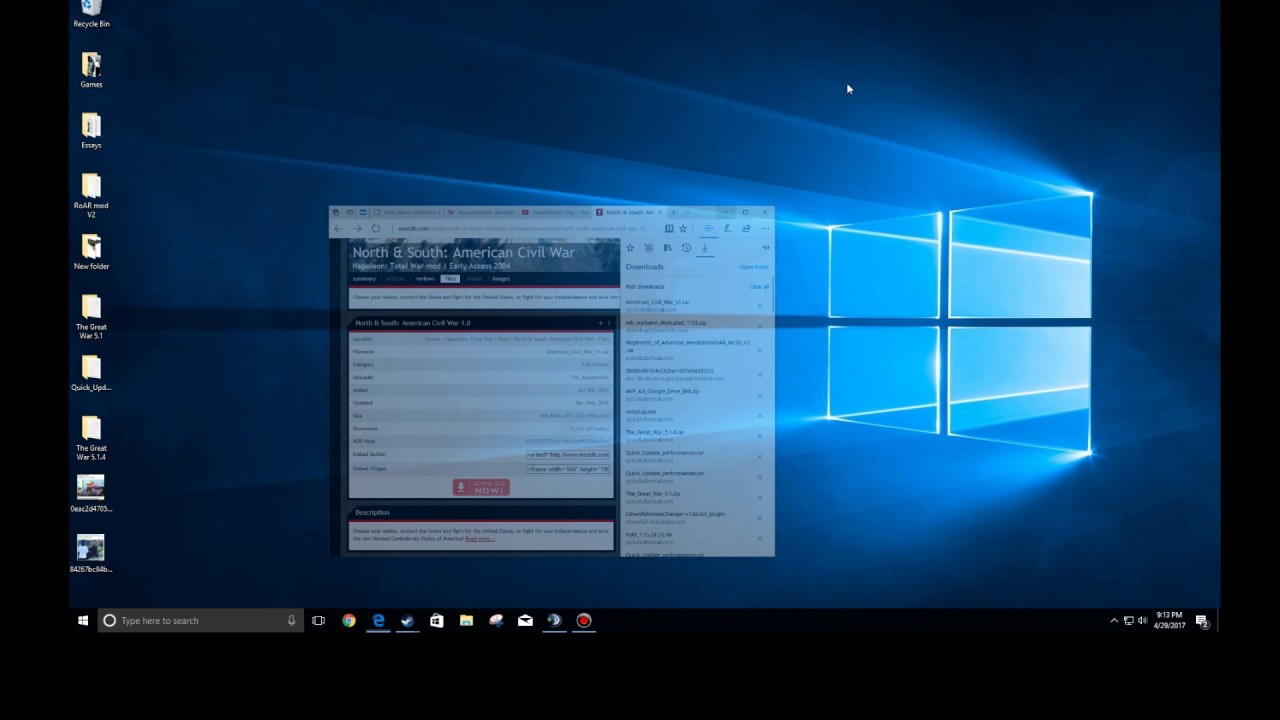The height and width of the screenshot is (720, 1280).
Task: Click Open folder link in Downloads
Action: click(754, 267)
